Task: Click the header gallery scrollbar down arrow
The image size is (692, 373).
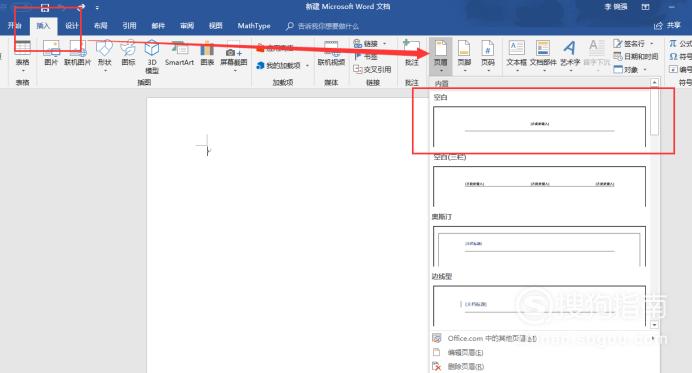Action: coord(654,324)
